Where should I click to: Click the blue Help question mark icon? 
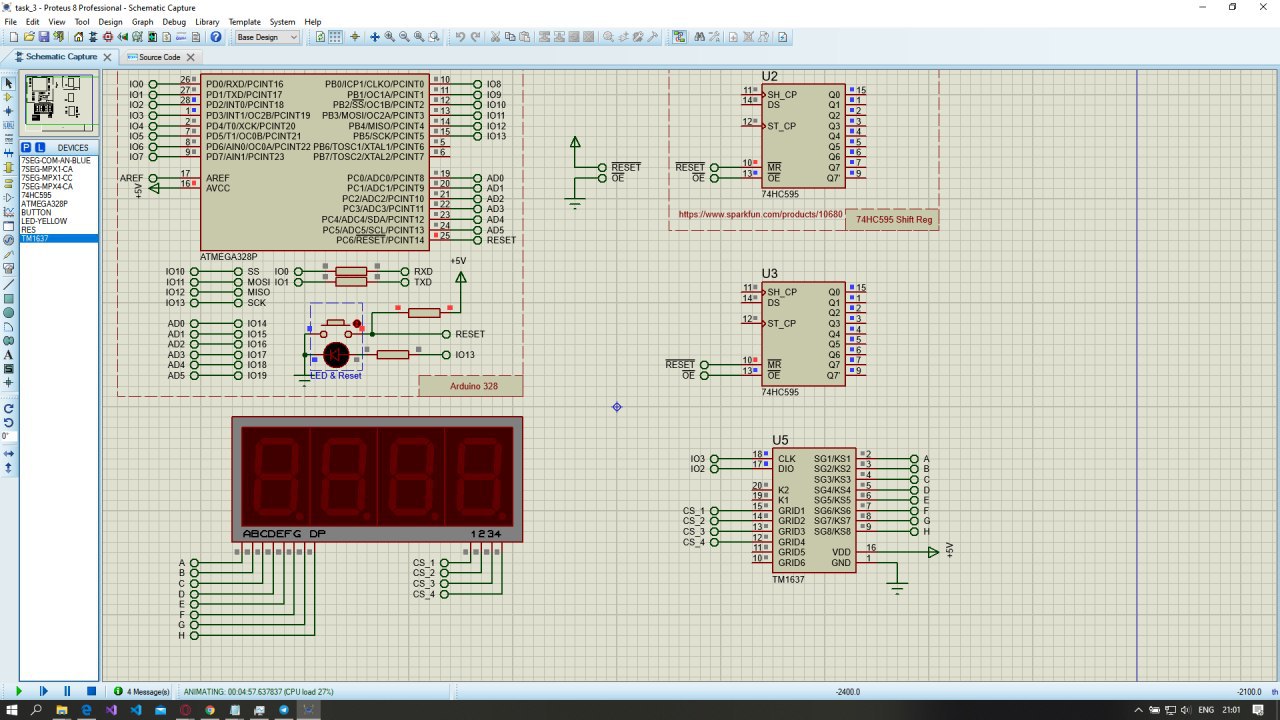pos(216,37)
